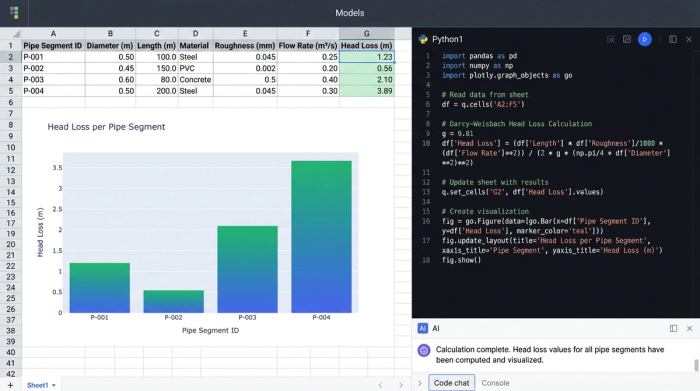The image size is (700, 391).
Task: Open the app grid logo menu
Action: tap(14, 12)
